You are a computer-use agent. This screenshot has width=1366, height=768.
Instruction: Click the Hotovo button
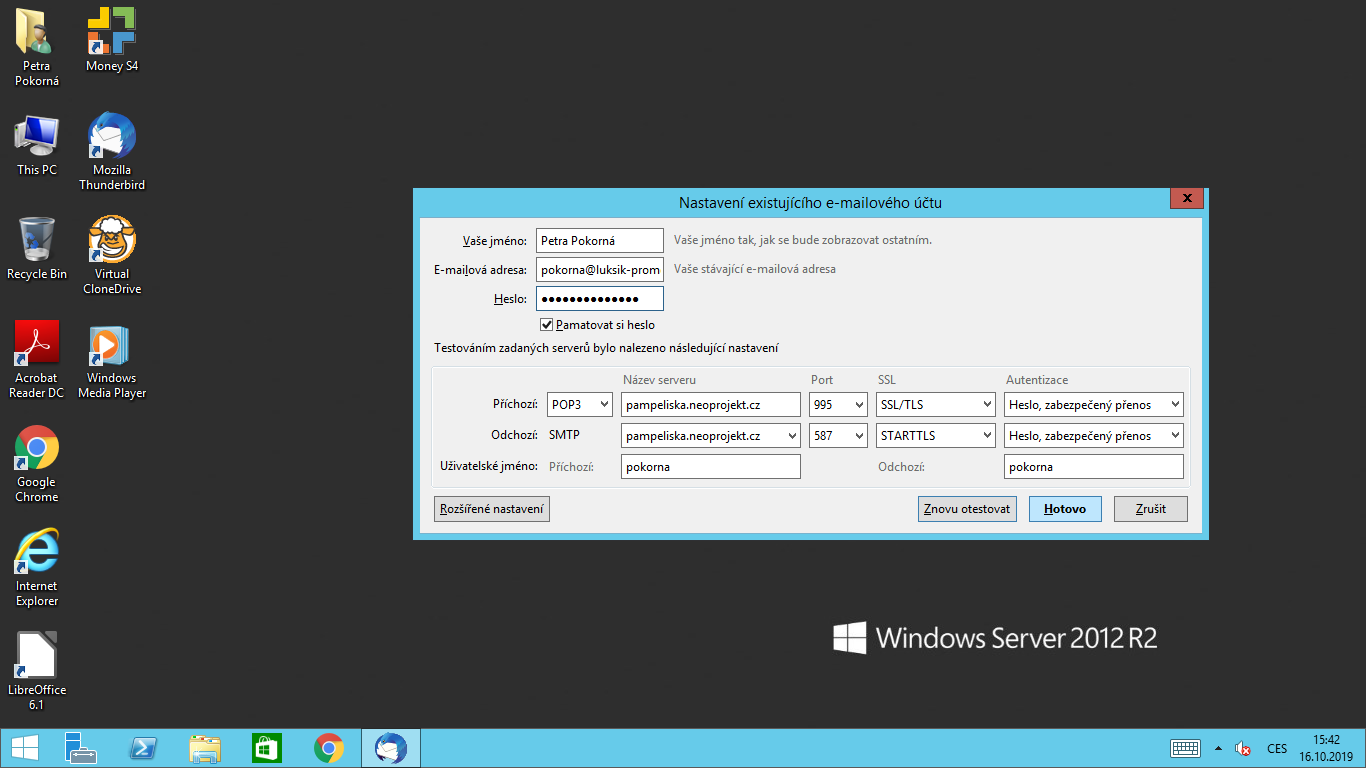1065,509
